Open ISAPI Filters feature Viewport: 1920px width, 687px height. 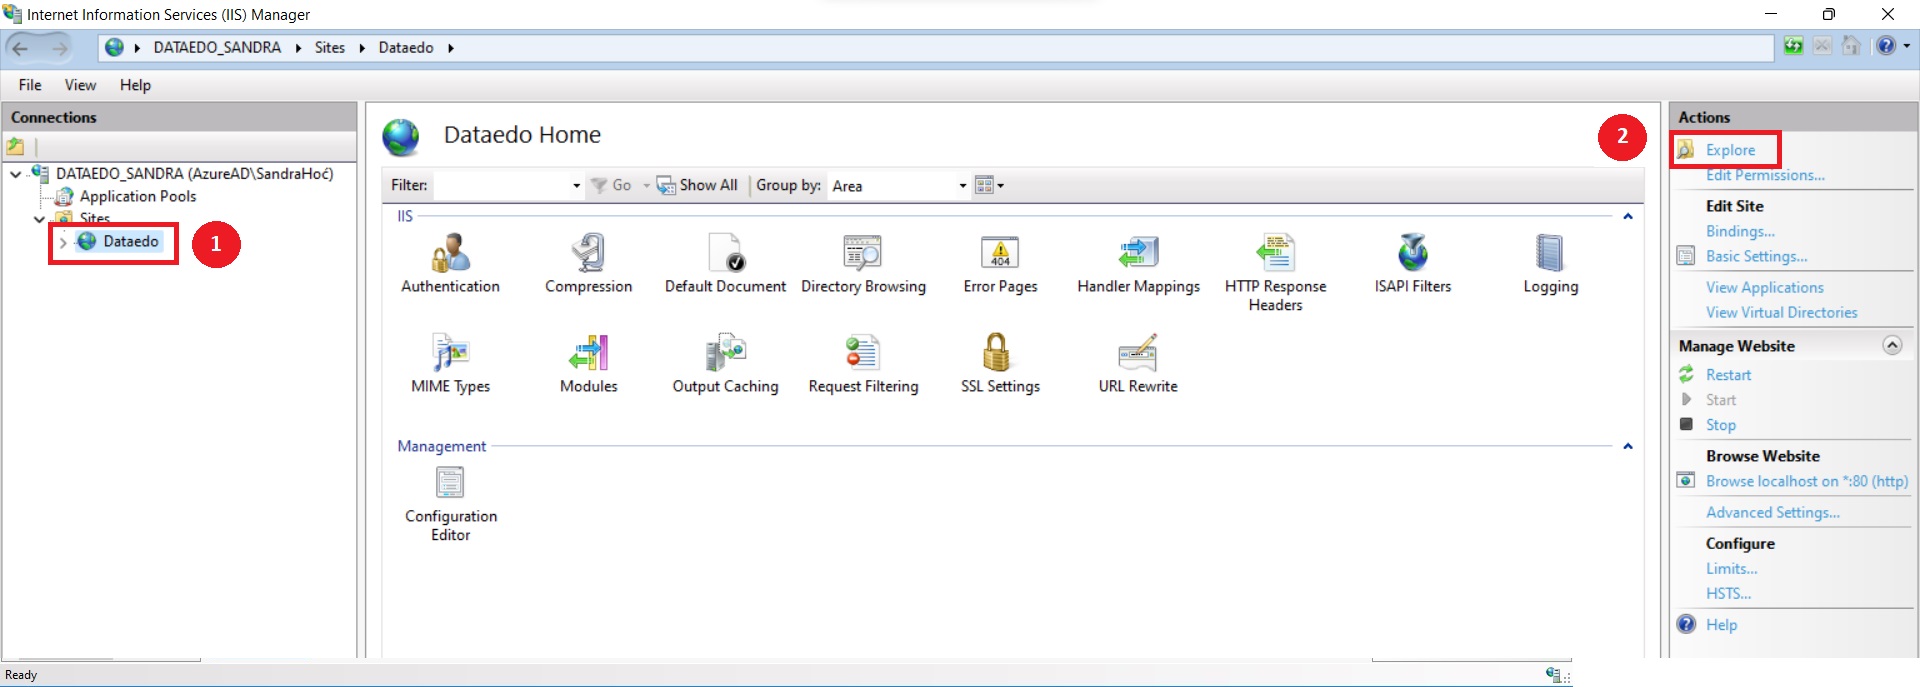coord(1412,264)
